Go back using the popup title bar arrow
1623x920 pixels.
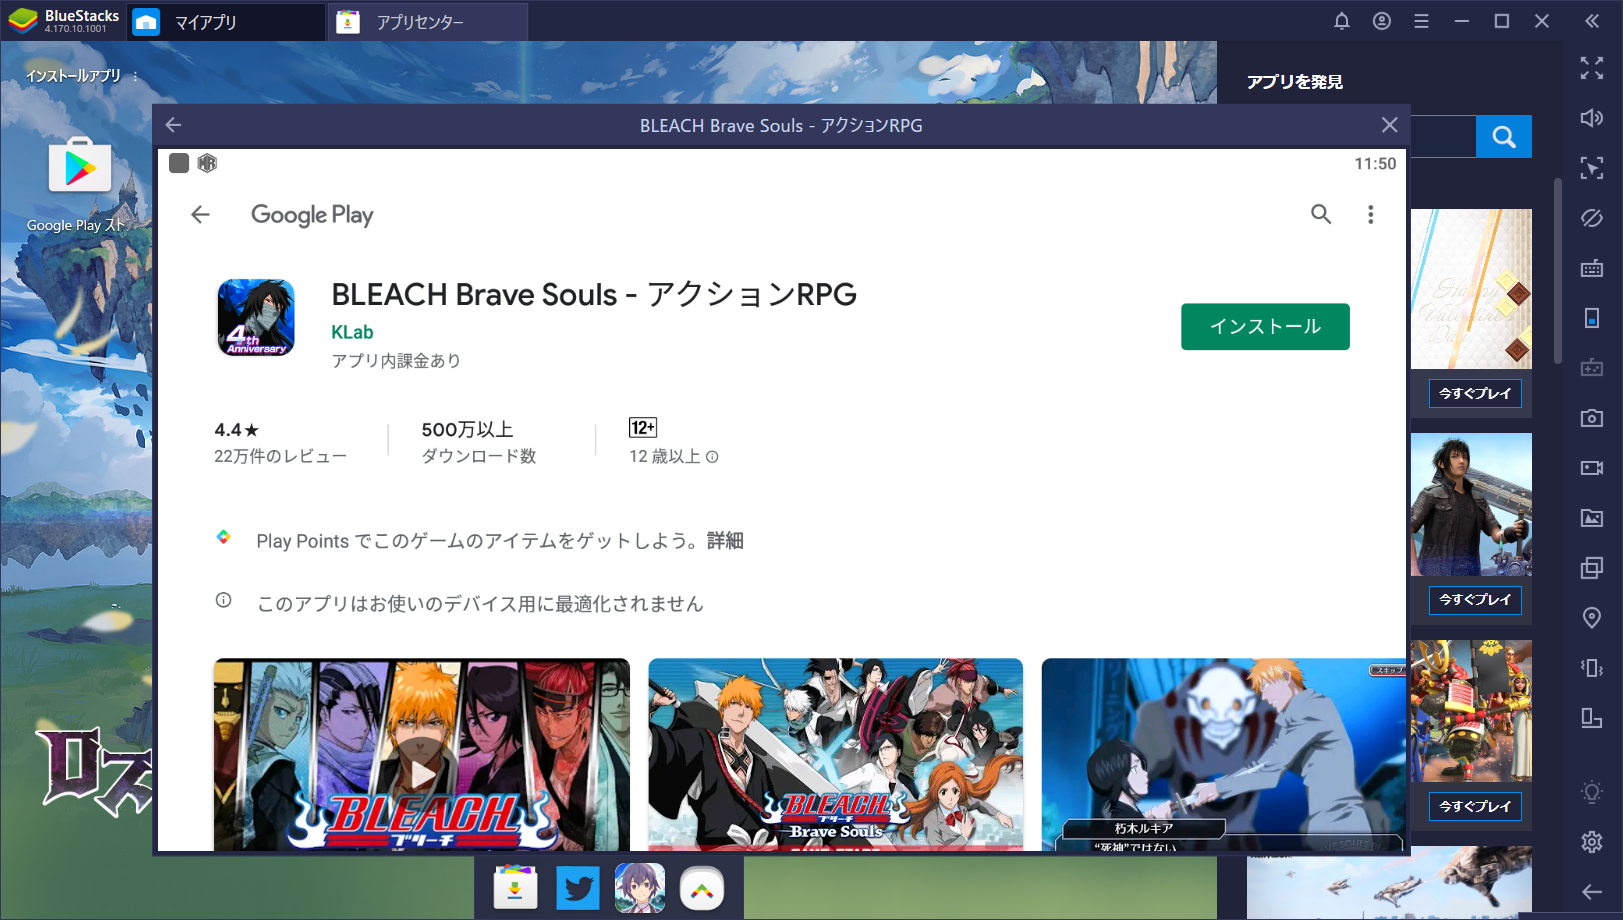173,125
